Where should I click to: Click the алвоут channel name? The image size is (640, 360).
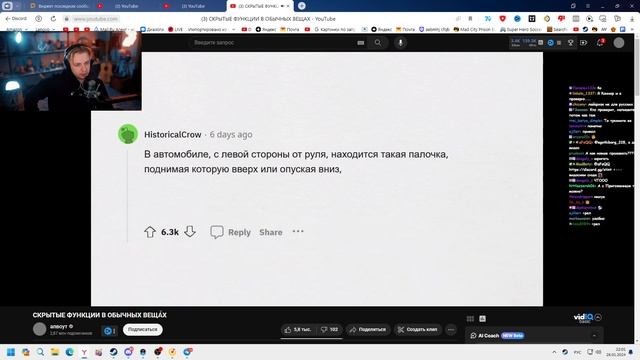pyautogui.click(x=59, y=327)
